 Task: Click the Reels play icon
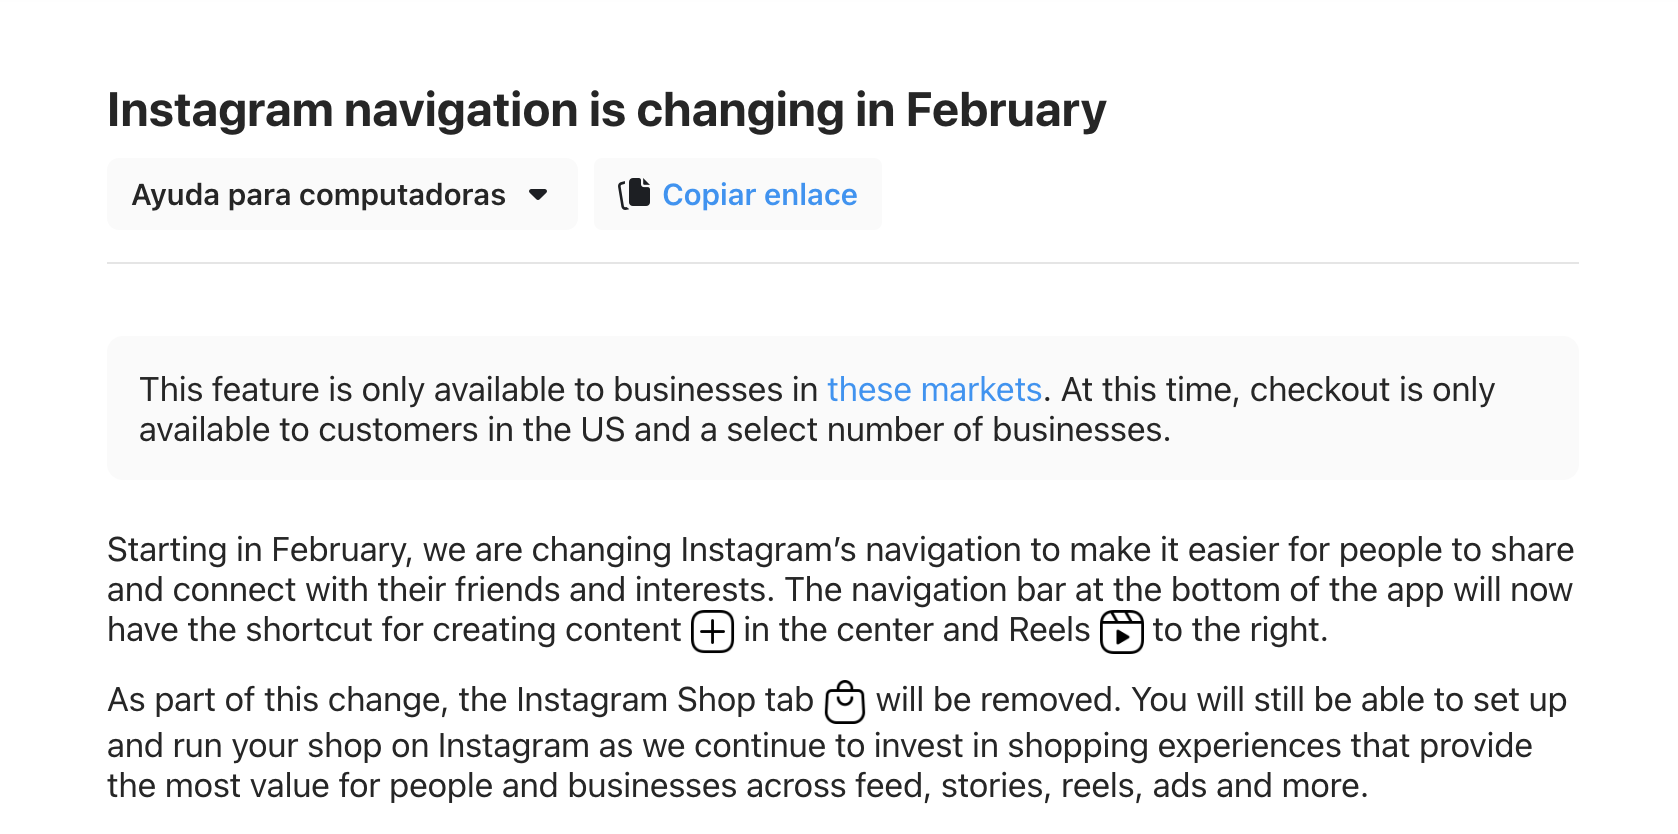click(1121, 632)
